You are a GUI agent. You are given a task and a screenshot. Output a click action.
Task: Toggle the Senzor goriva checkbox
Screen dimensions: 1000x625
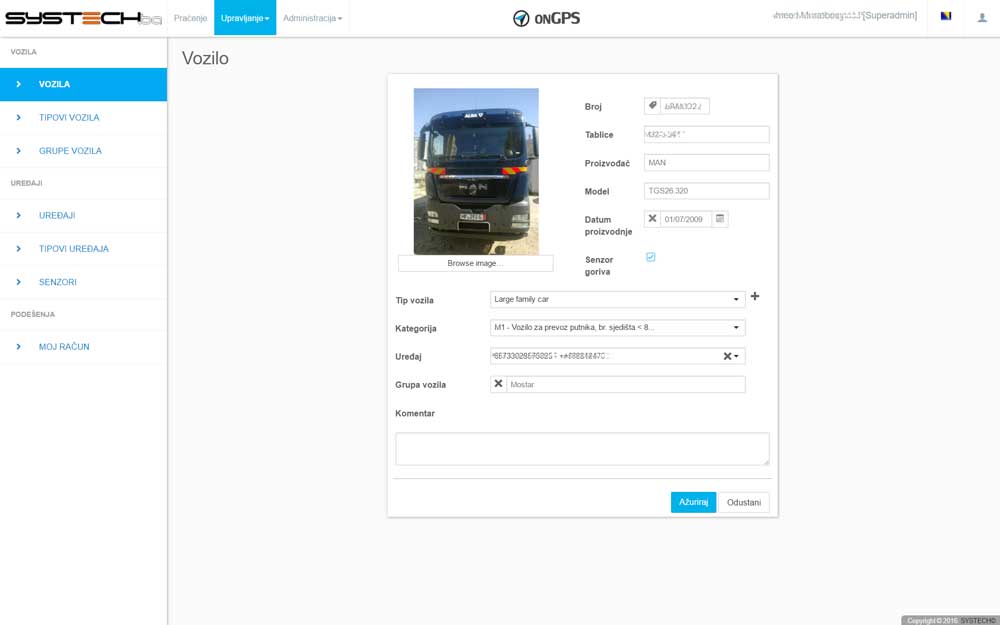coord(651,257)
